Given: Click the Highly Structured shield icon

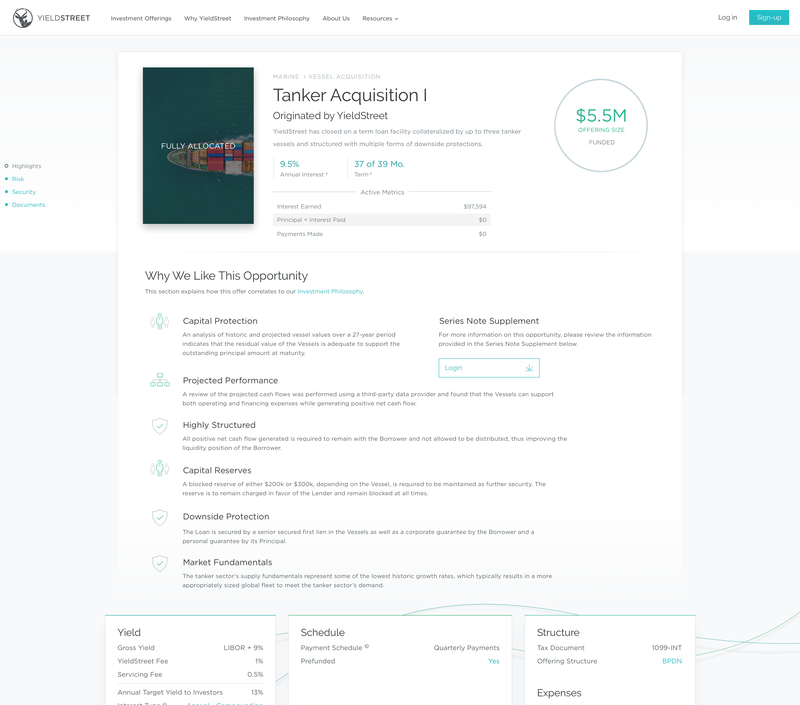Looking at the screenshot, I should pyautogui.click(x=160, y=426).
